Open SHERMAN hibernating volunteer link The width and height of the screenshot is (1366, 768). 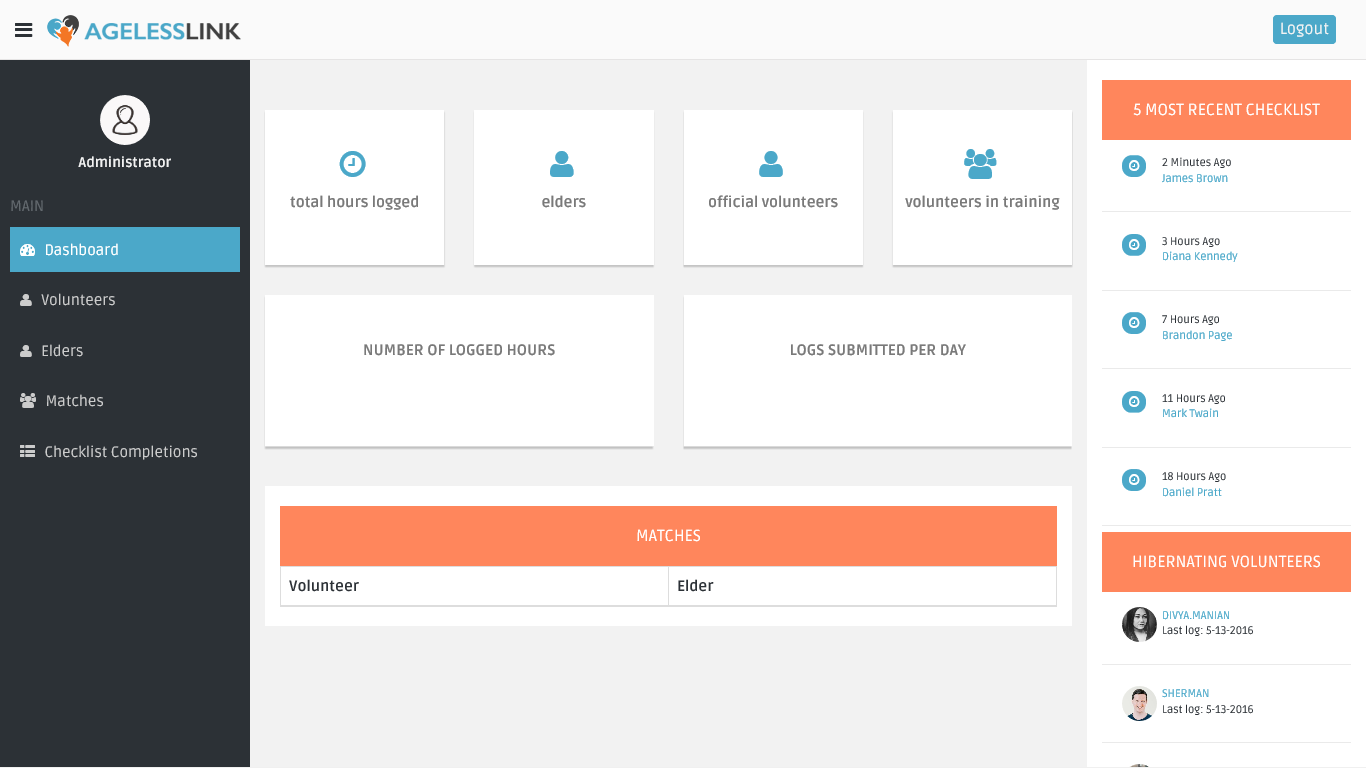[x=1185, y=694]
